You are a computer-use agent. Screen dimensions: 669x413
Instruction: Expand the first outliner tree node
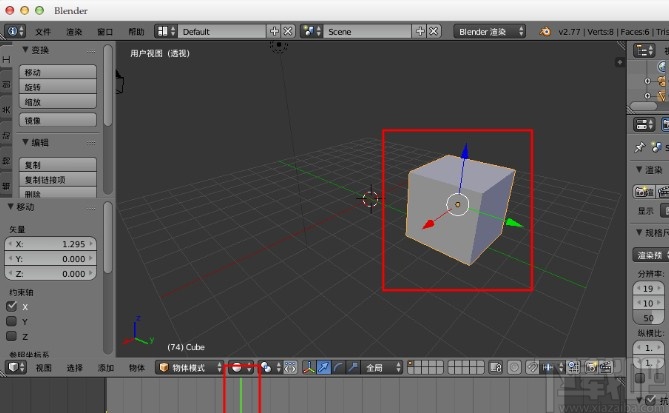point(647,81)
